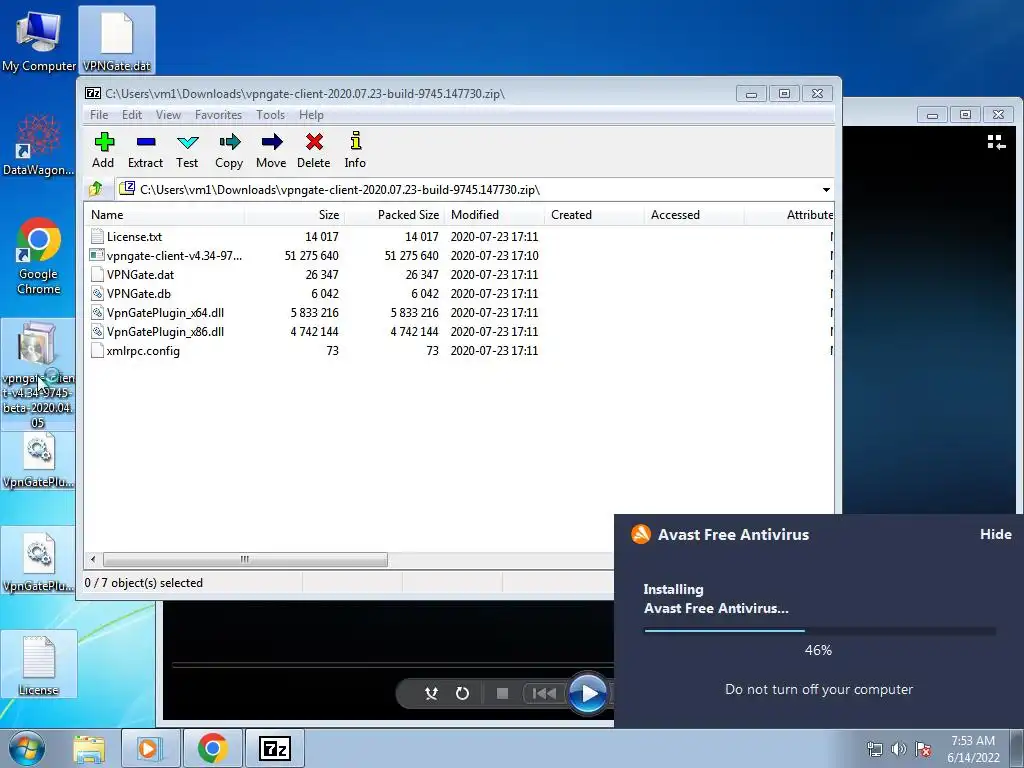This screenshot has width=1024, height=768.
Task: Sort by the Name column header
Action: [165, 215]
